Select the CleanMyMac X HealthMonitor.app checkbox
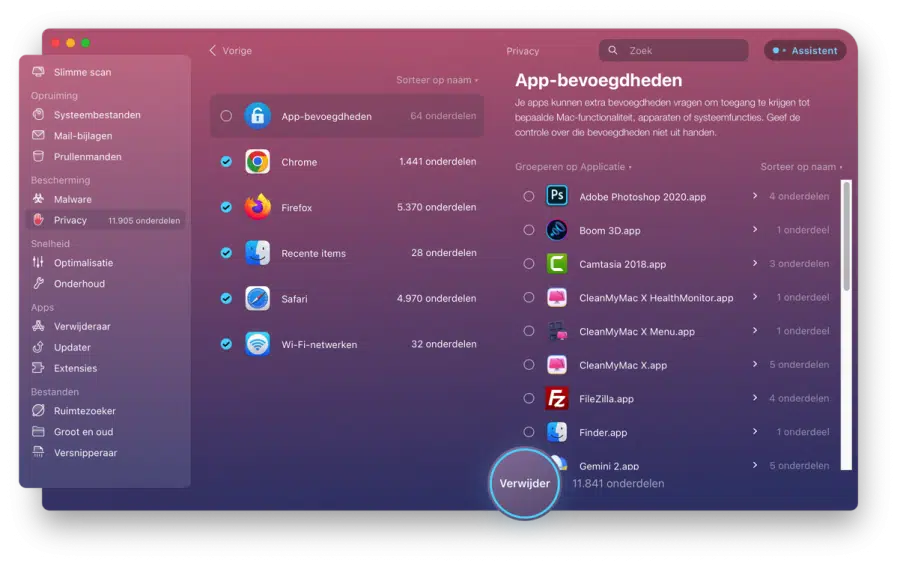Screen dimensions: 900x566 pos(529,297)
